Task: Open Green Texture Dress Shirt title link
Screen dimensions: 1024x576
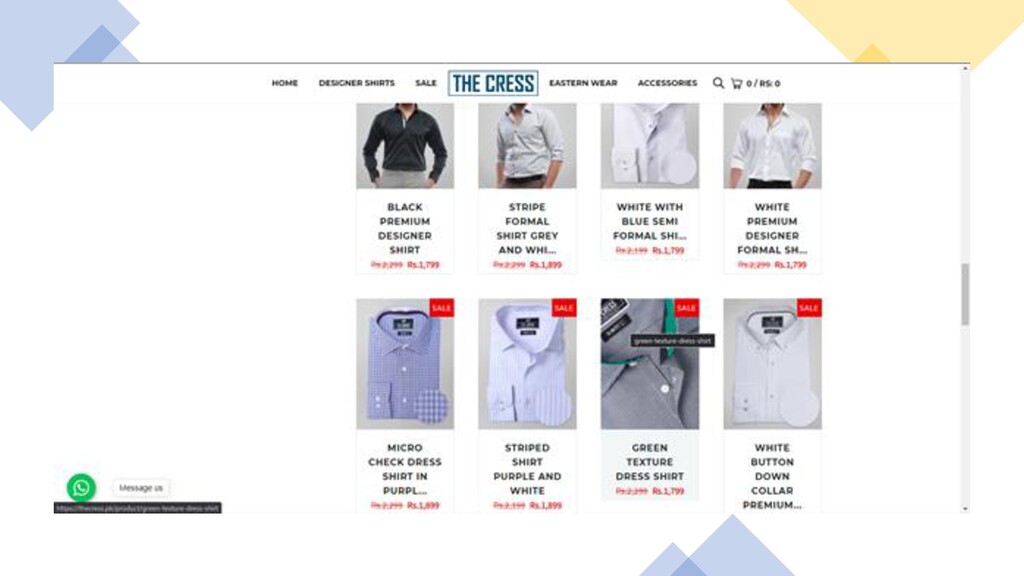Action: pos(650,462)
